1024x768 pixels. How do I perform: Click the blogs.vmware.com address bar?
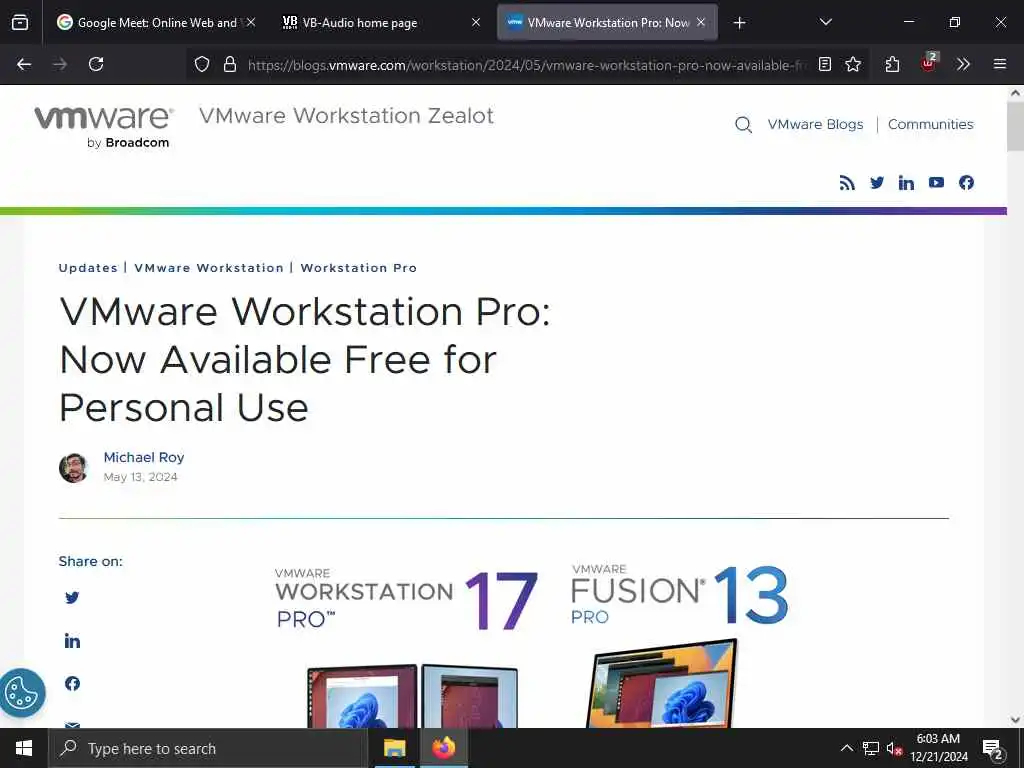coord(526,65)
